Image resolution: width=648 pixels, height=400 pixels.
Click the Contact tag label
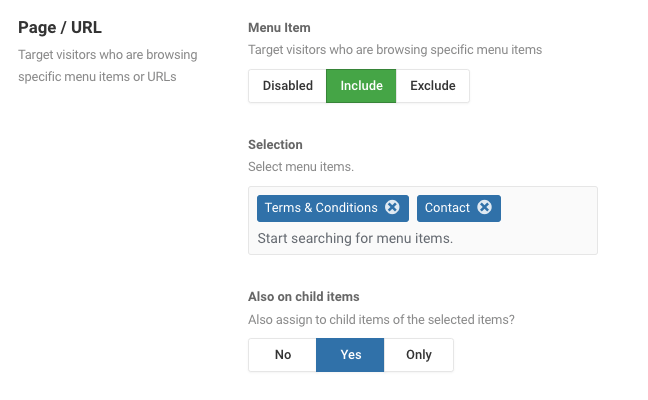447,207
